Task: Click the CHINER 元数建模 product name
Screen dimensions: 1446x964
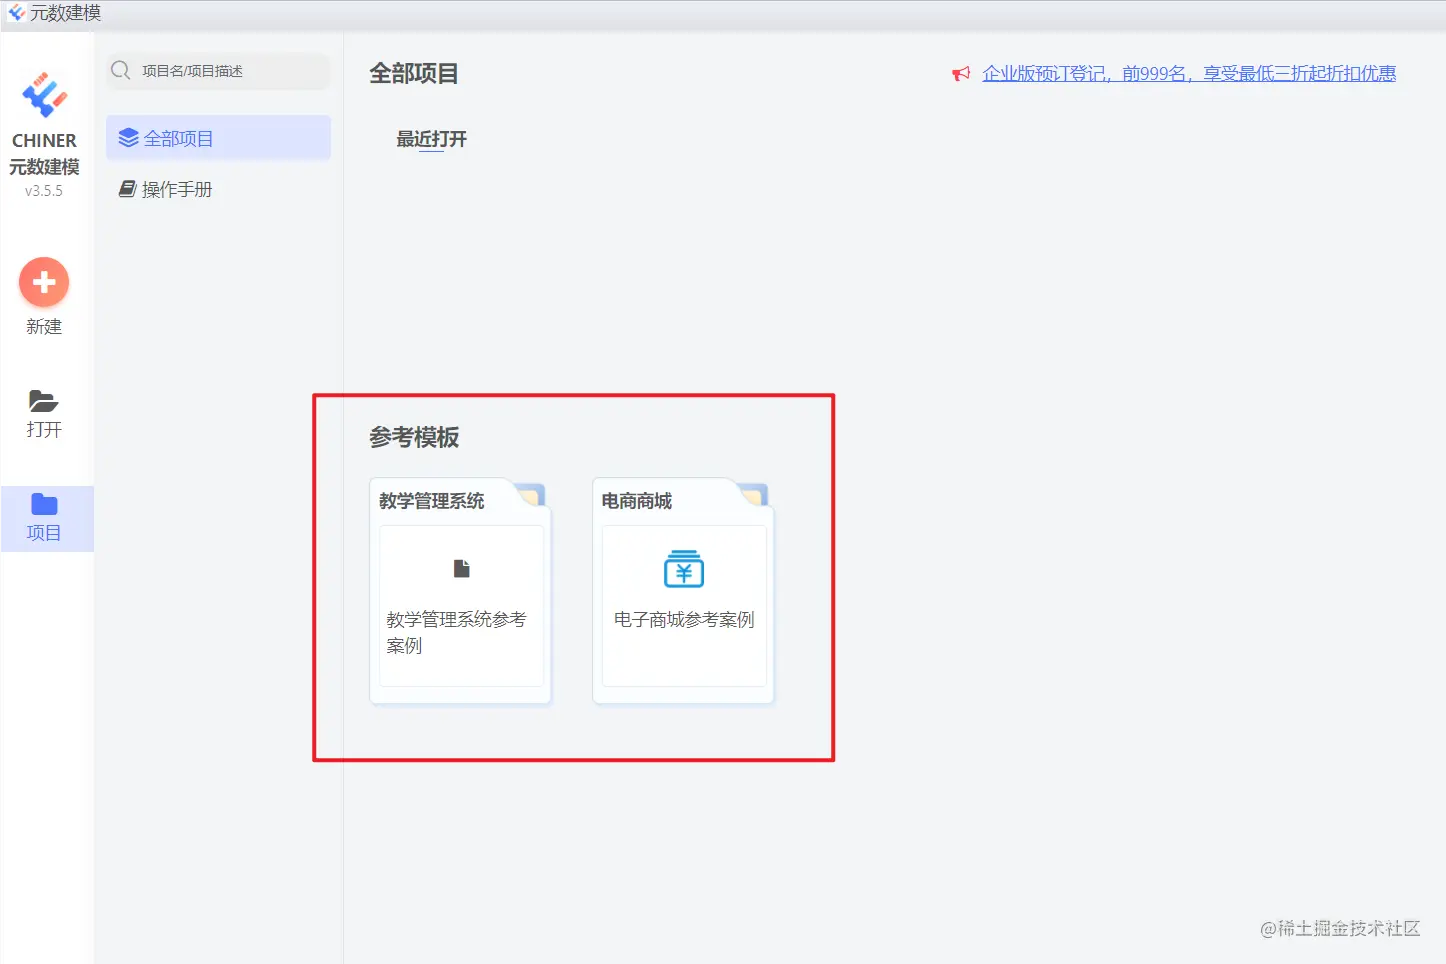Action: [44, 153]
